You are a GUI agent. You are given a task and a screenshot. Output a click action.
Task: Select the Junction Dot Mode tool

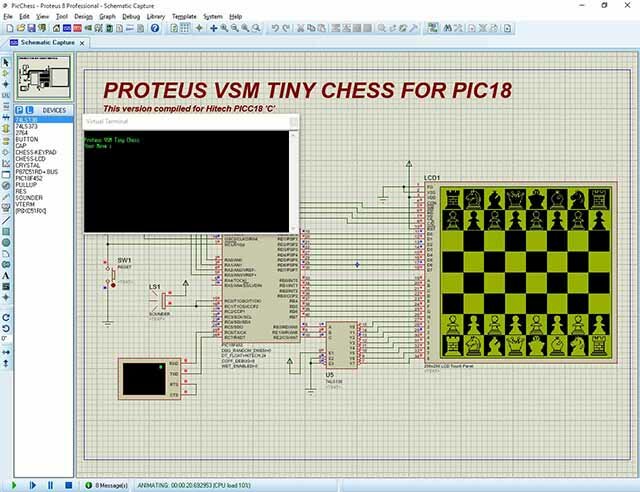click(x=6, y=84)
